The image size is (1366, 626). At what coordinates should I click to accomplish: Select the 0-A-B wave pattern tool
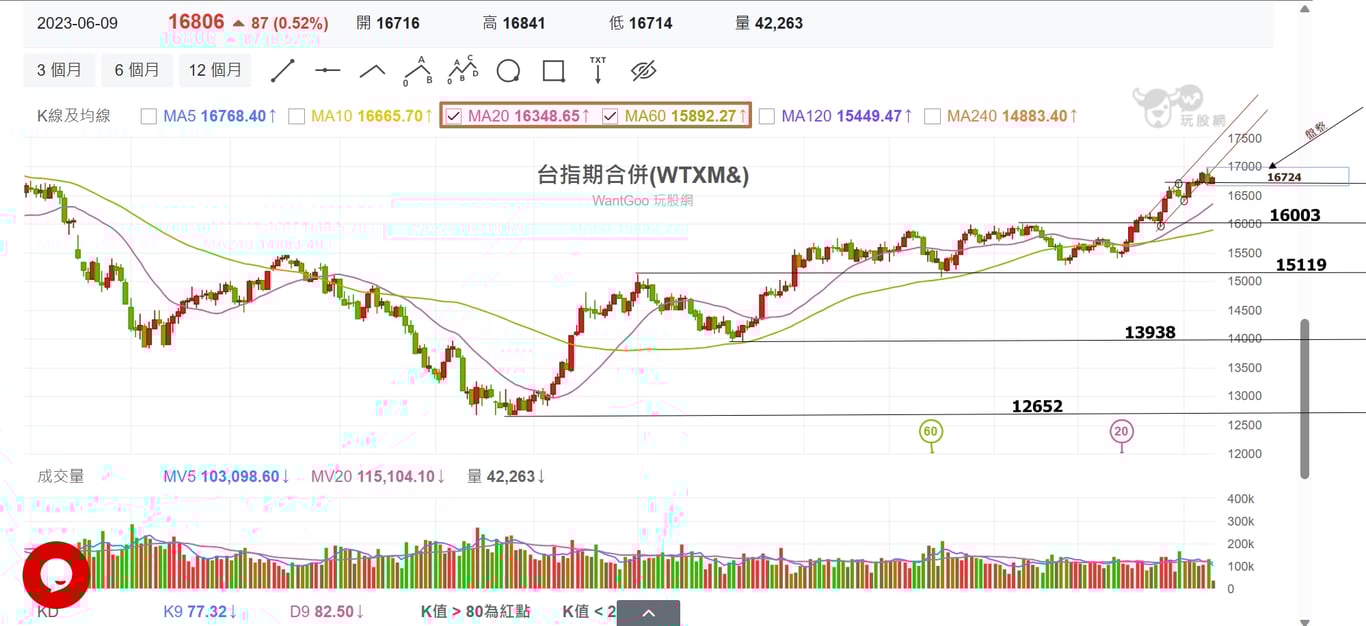tap(417, 71)
